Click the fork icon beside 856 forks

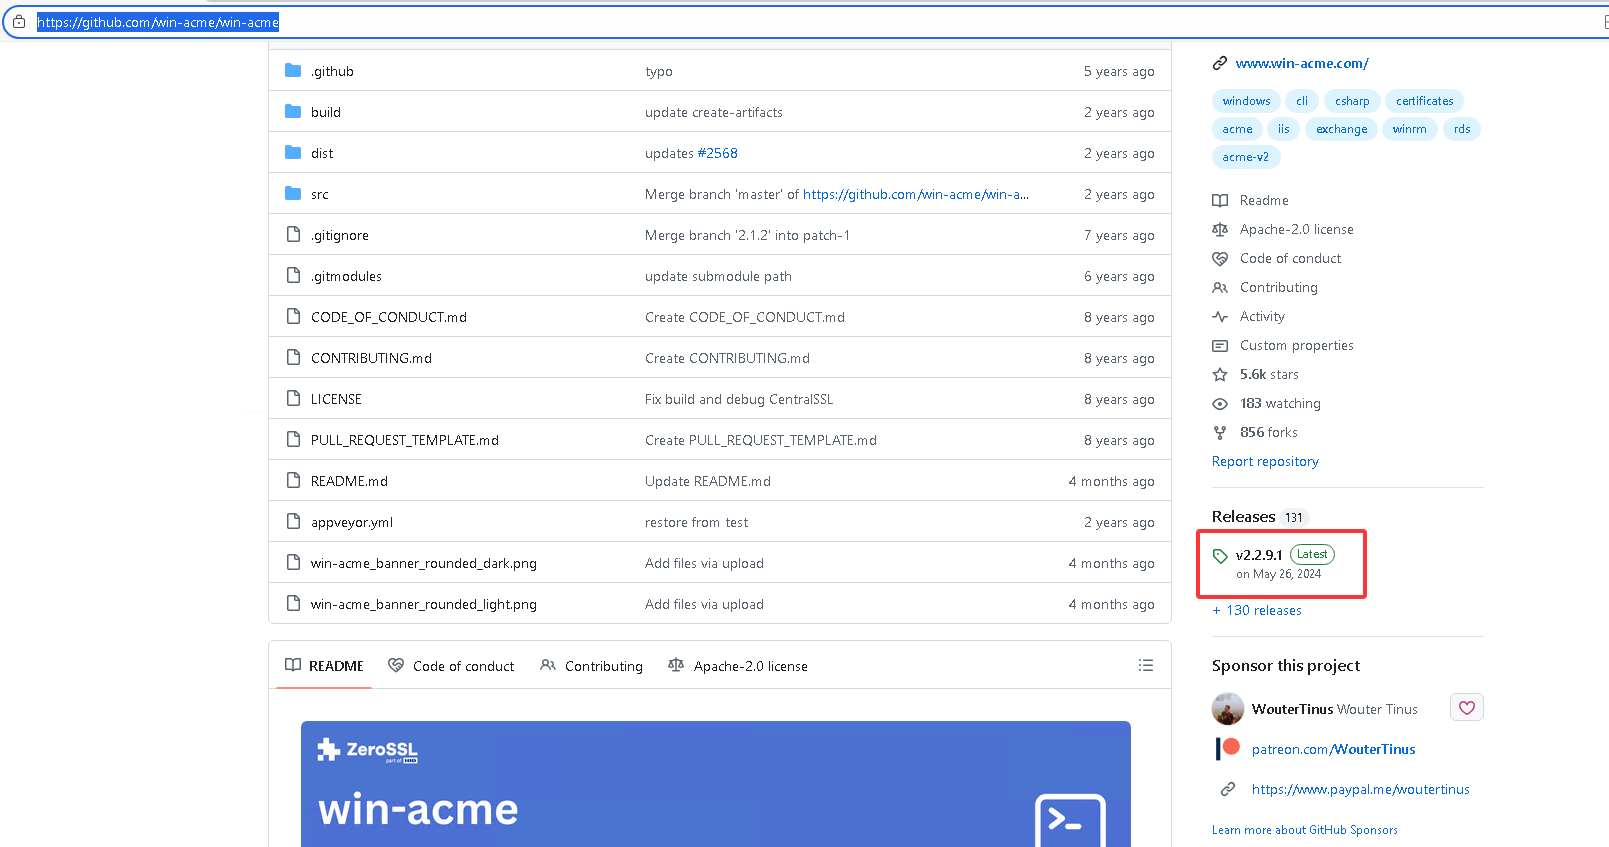coord(1220,432)
